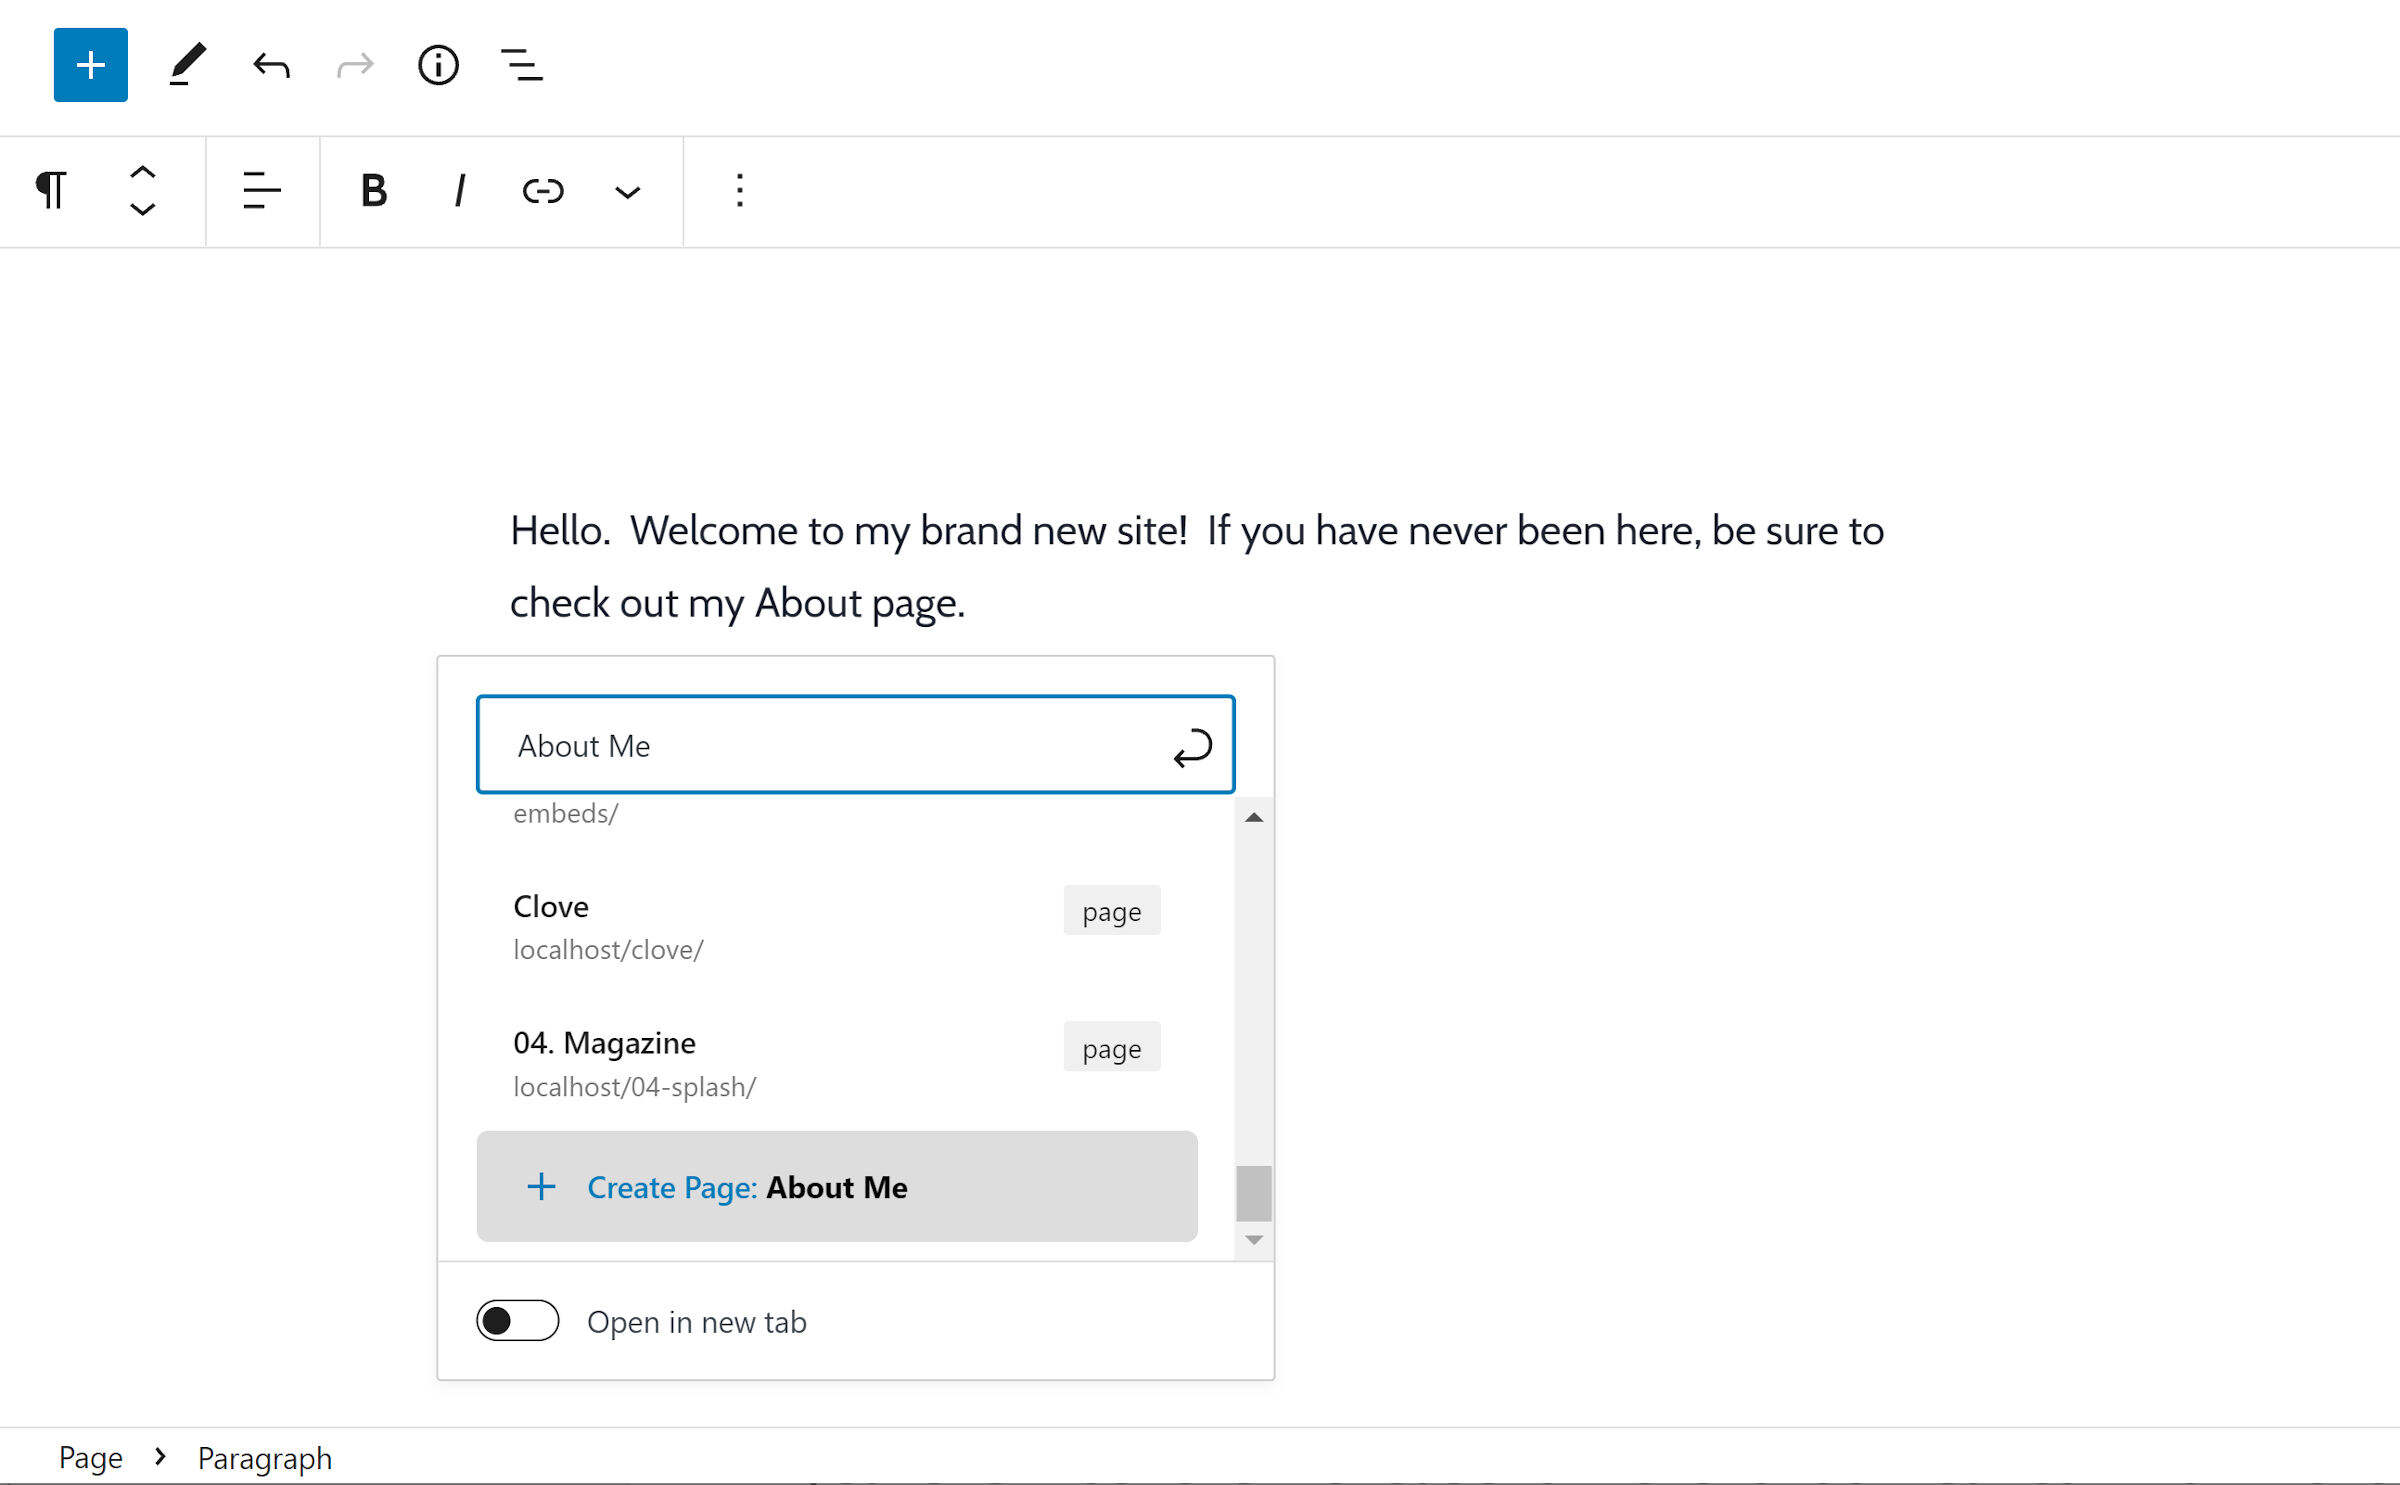Viewport: 2400px width, 1485px height.
Task: Click the link URL search field
Action: (x=820, y=746)
